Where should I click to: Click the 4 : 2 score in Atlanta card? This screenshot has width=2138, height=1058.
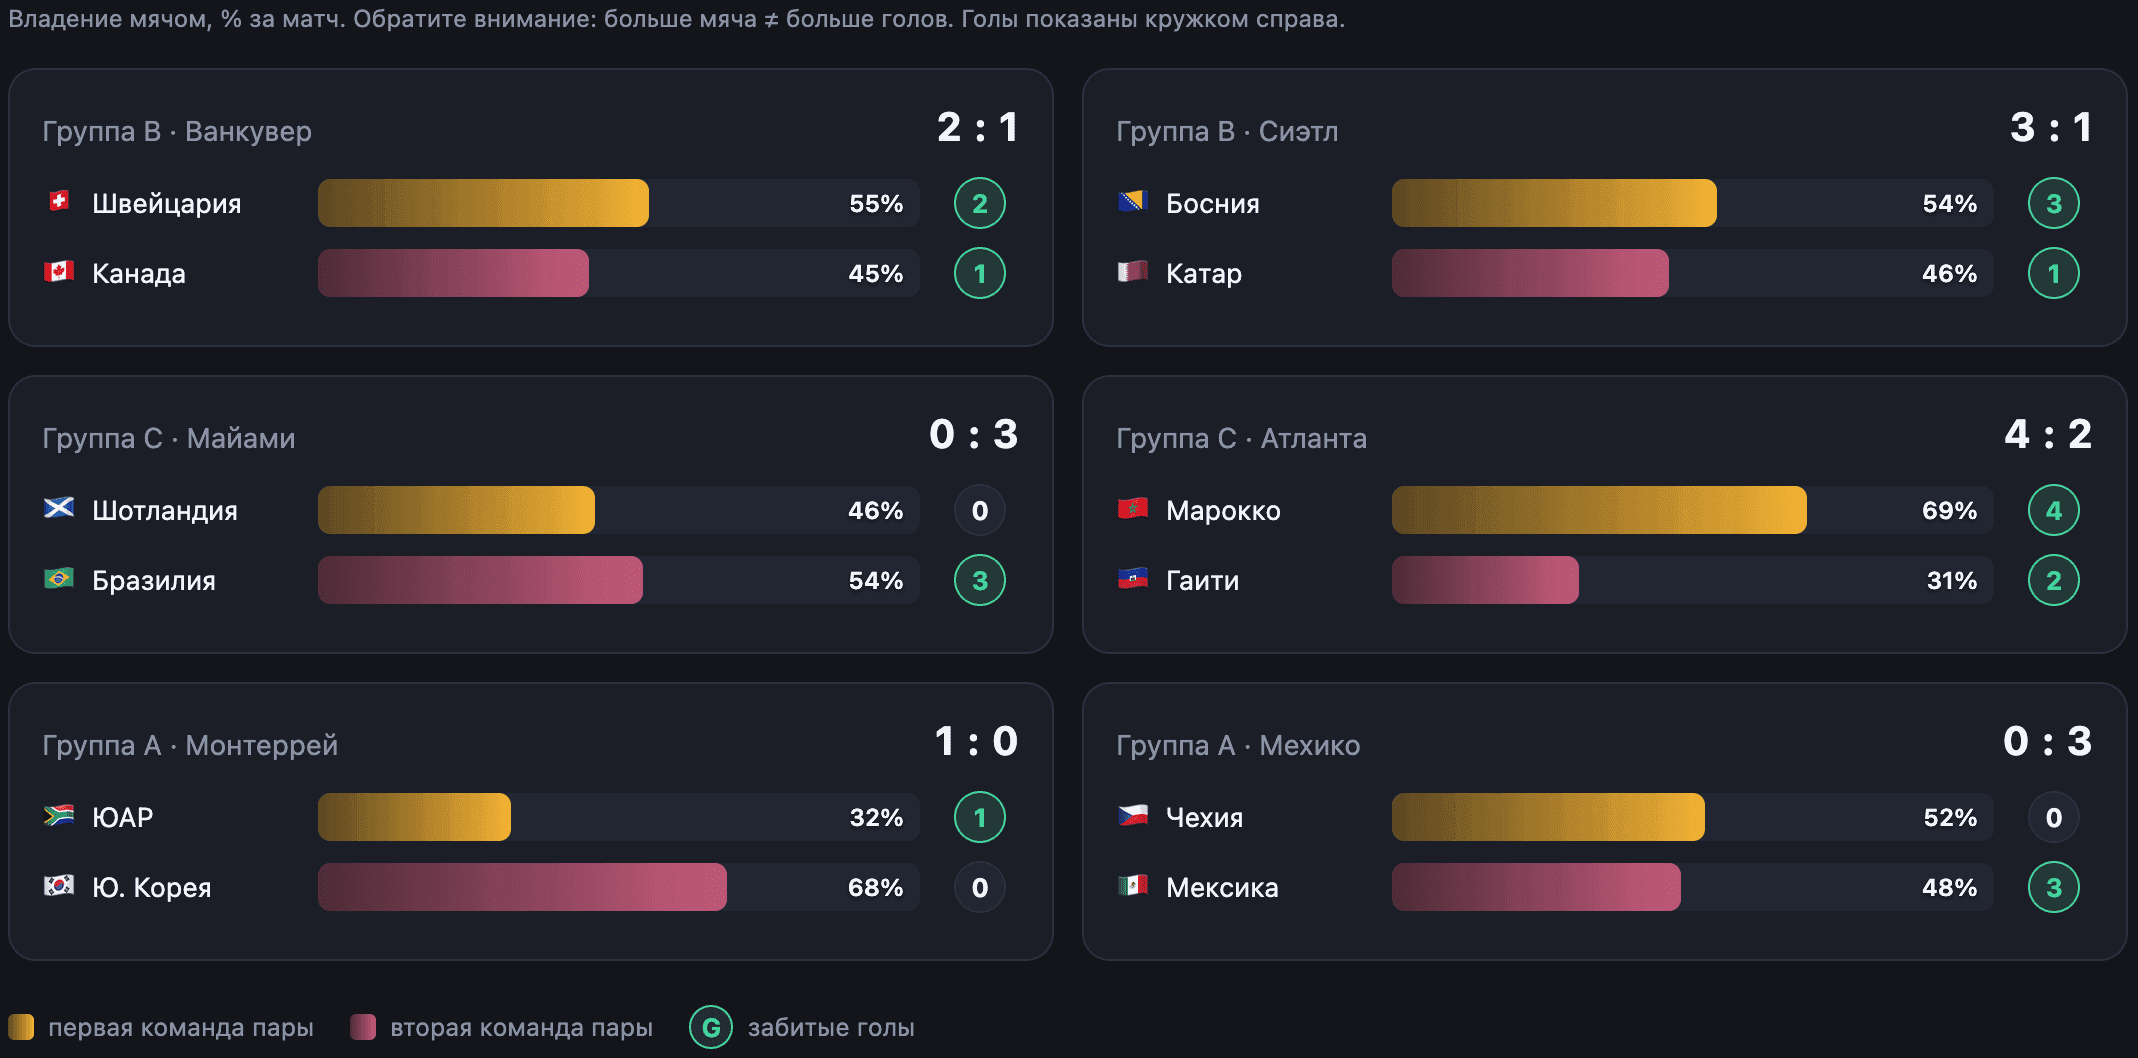point(2048,434)
